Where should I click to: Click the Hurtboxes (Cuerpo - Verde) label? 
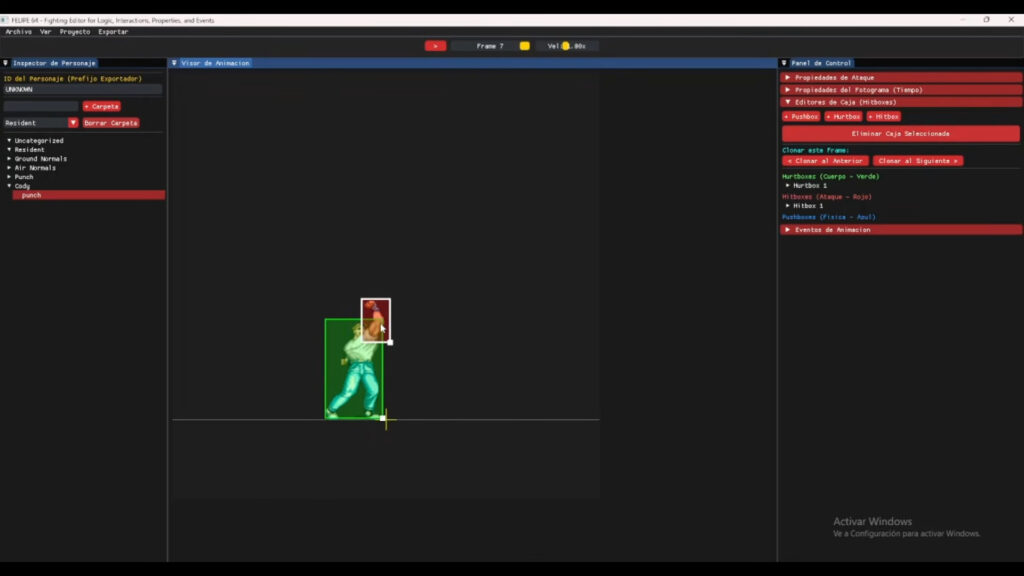(x=831, y=176)
